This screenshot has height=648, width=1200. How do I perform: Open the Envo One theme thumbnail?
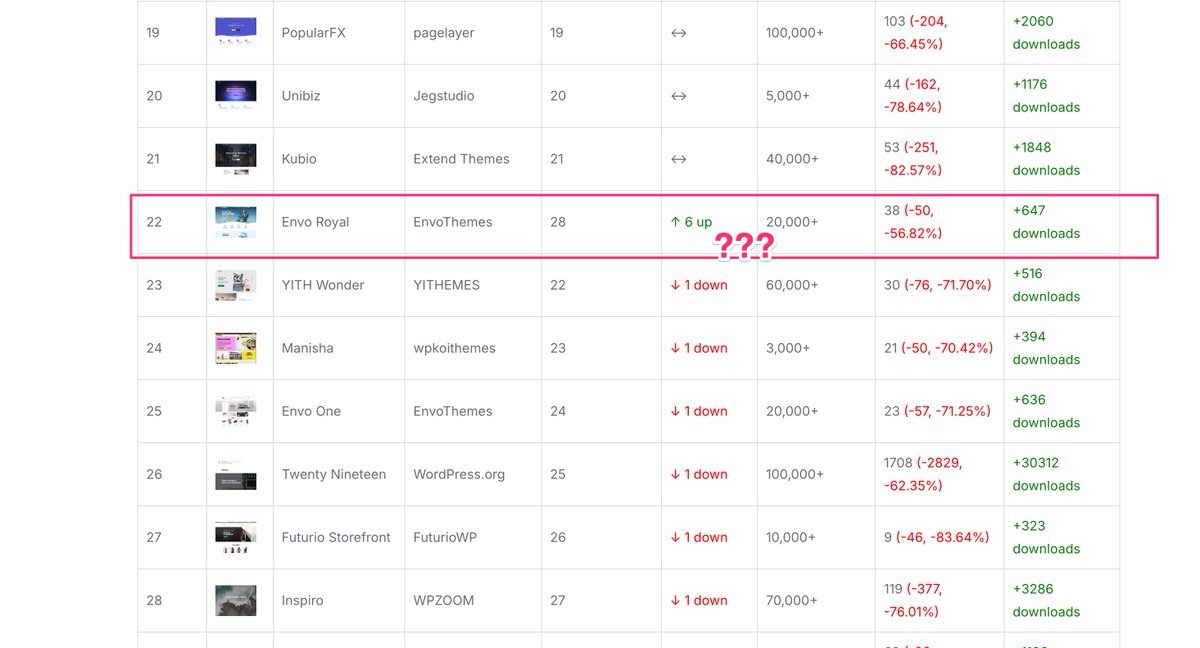(236, 411)
